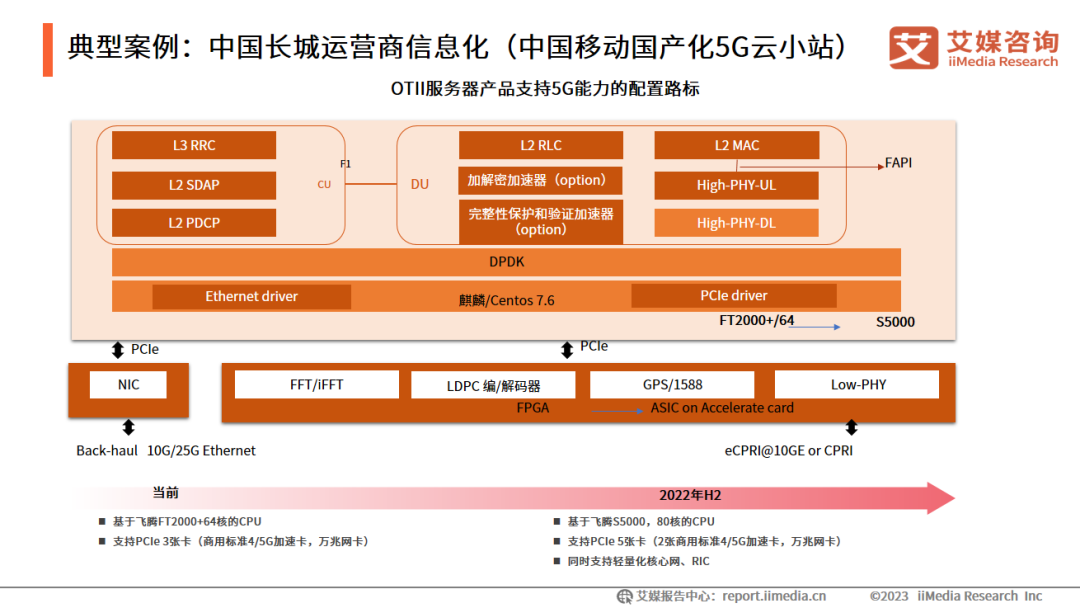Click the L2 MAC block
The image size is (1080, 608).
coord(737,145)
